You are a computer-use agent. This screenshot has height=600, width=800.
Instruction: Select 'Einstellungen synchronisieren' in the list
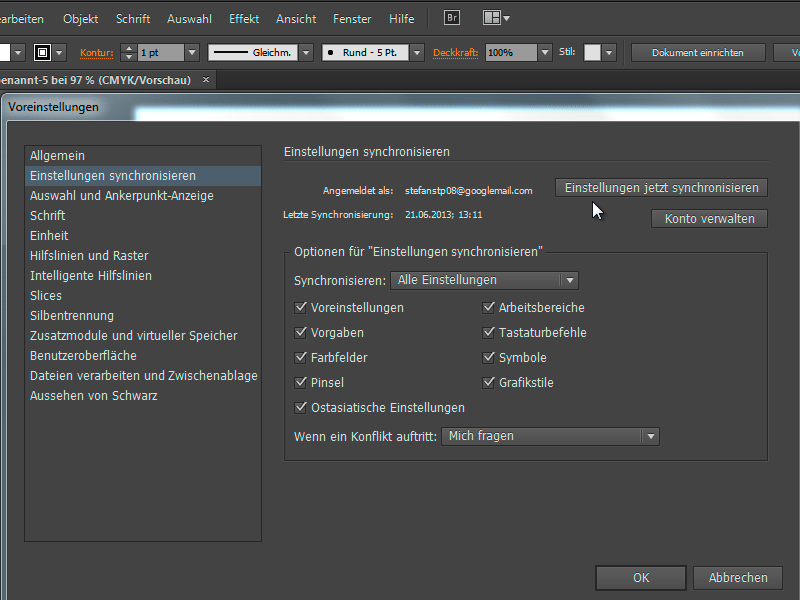tap(143, 176)
